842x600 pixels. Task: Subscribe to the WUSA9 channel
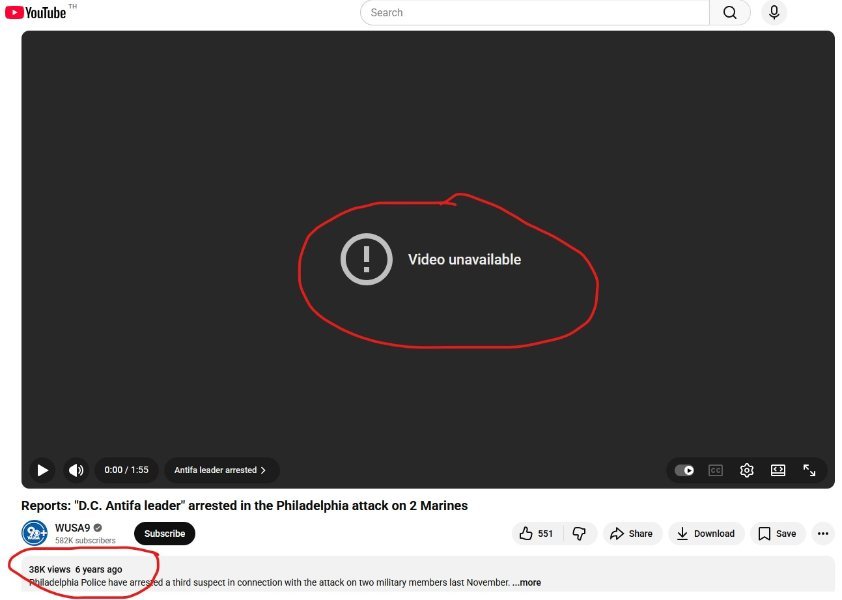164,534
